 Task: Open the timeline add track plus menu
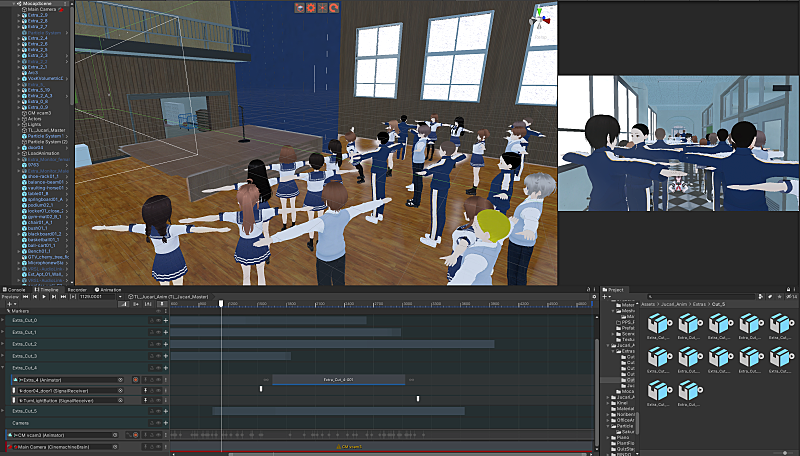tap(11, 304)
